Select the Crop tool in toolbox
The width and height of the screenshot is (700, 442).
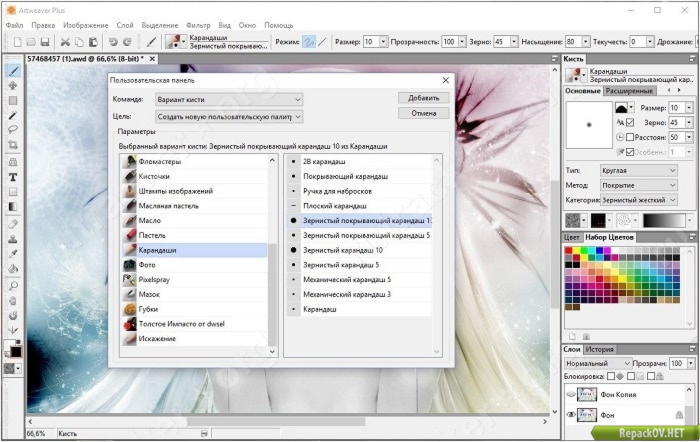[x=13, y=145]
